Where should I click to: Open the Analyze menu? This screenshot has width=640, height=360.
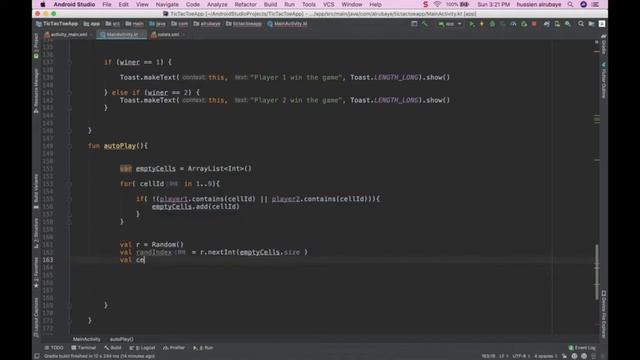217,4
